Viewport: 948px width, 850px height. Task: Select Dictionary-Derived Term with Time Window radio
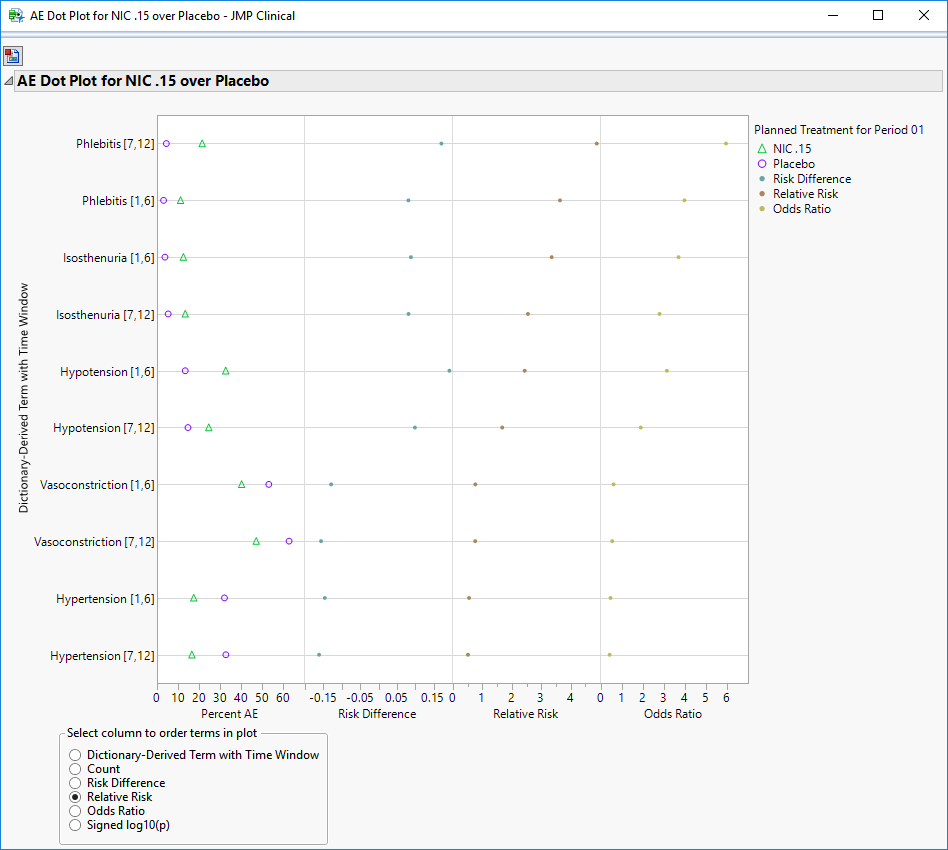(74, 755)
